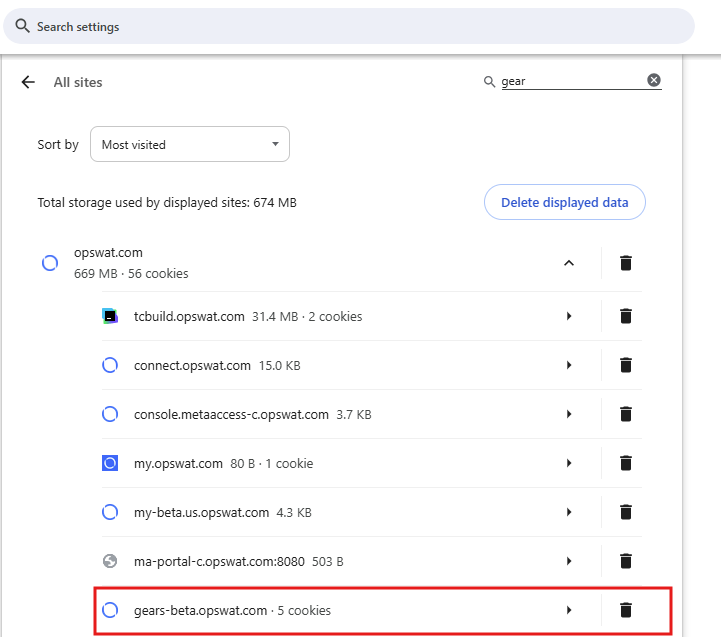Screen dimensions: 721x637
Task: Delete tcbuild.opswat.com data with trash icon
Action: tap(626, 316)
